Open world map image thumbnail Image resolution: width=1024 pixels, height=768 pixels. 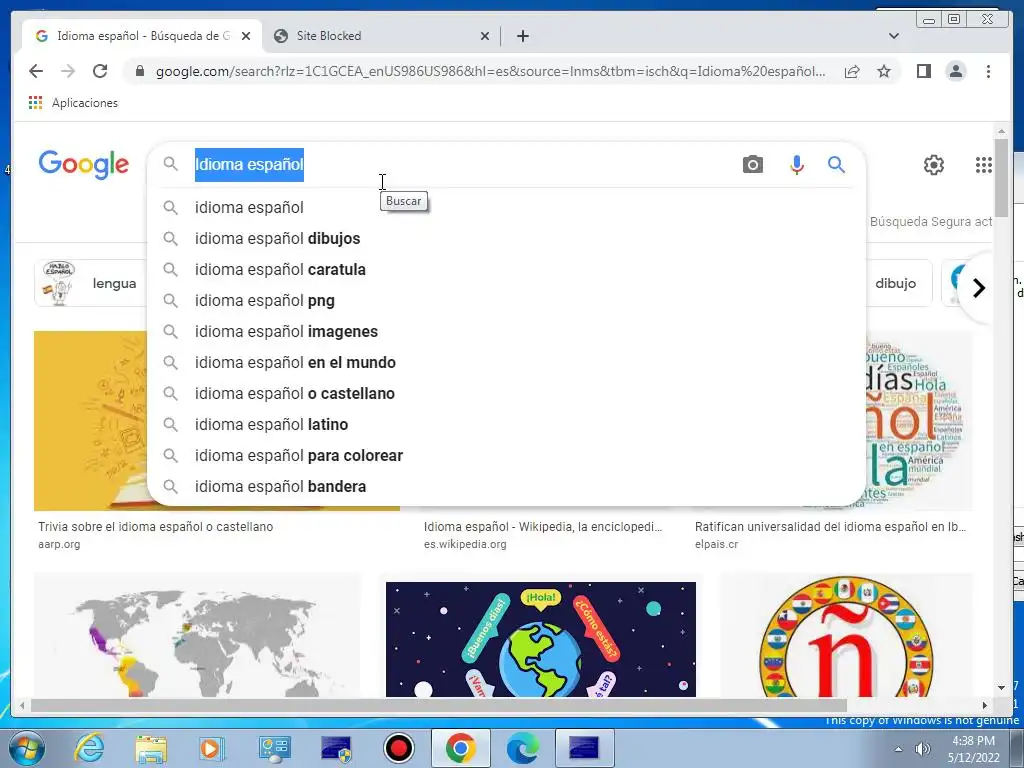tap(197, 635)
